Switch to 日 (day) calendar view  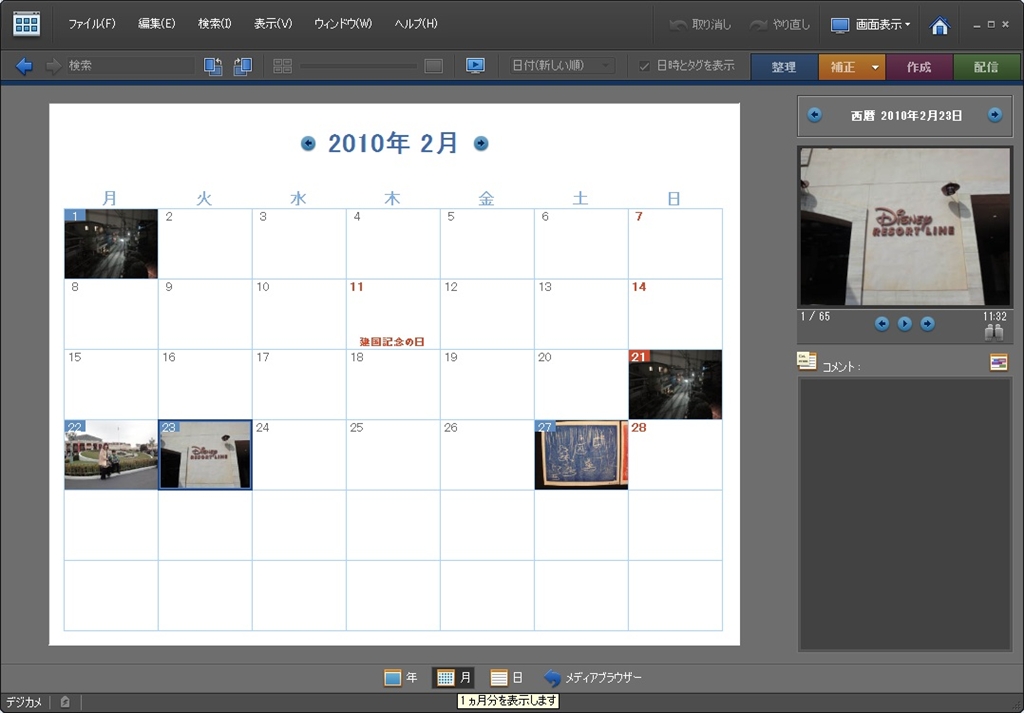(x=507, y=678)
